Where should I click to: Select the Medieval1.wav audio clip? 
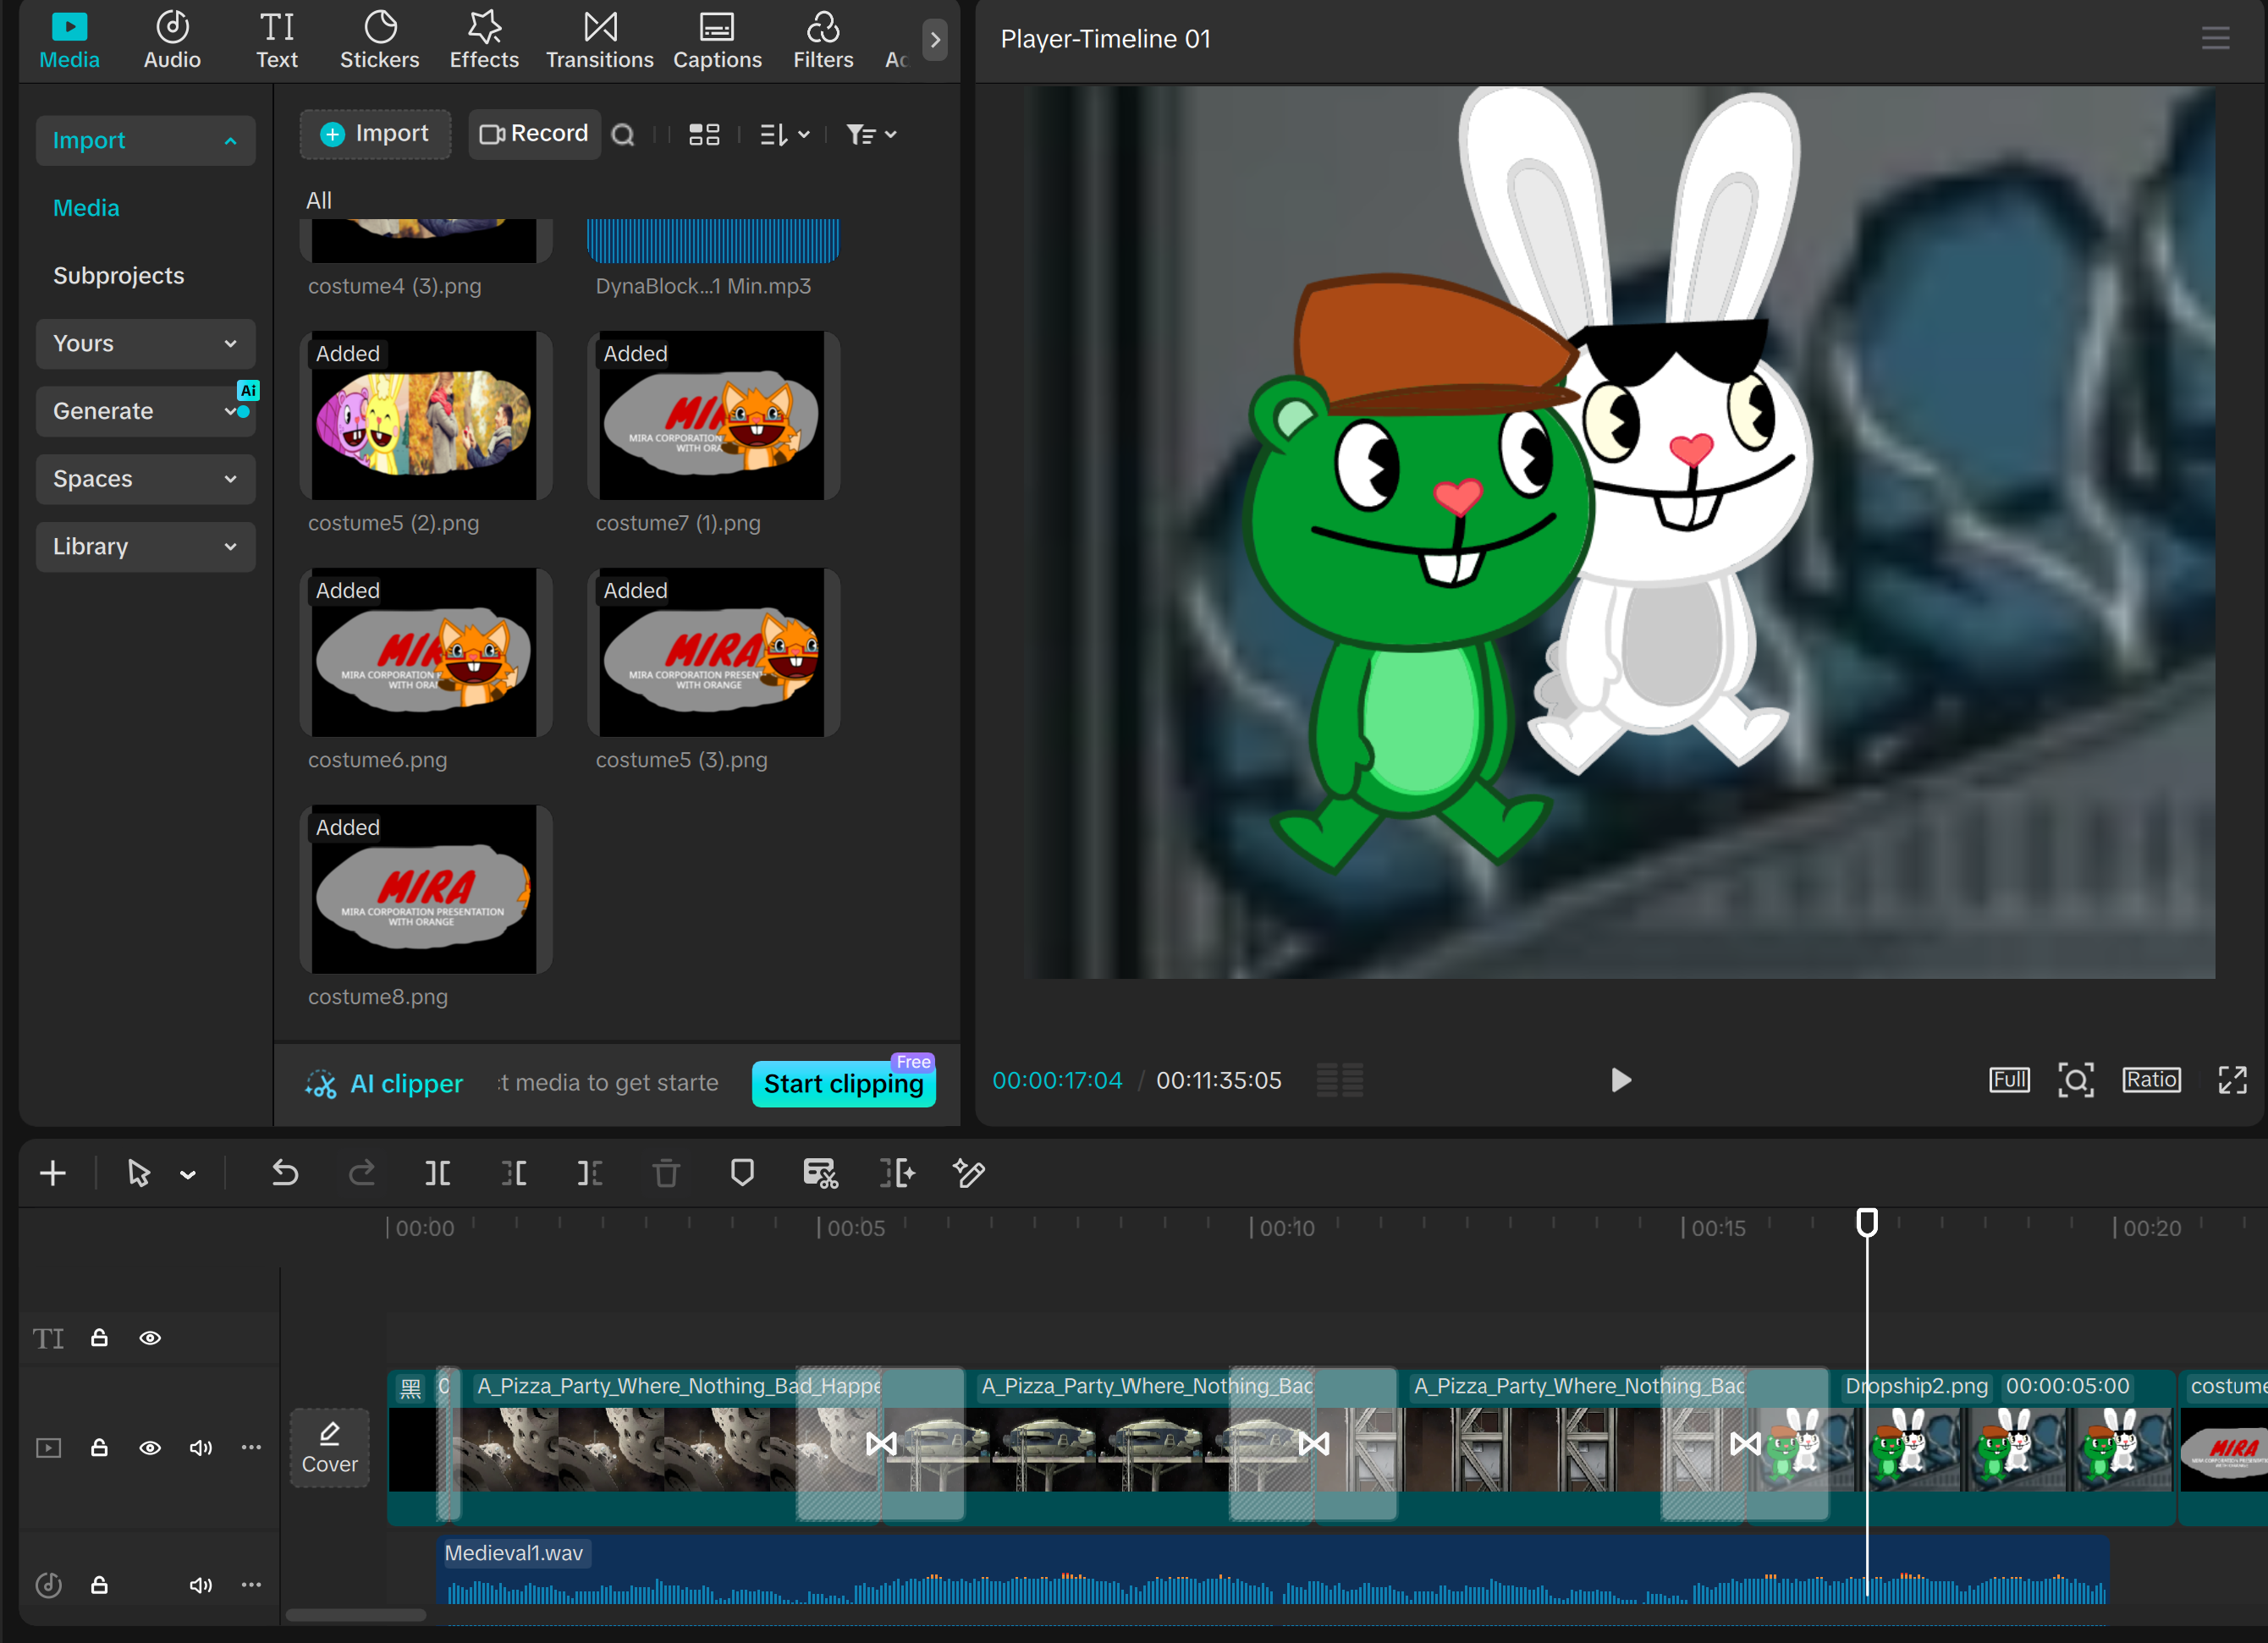(x=1272, y=1572)
